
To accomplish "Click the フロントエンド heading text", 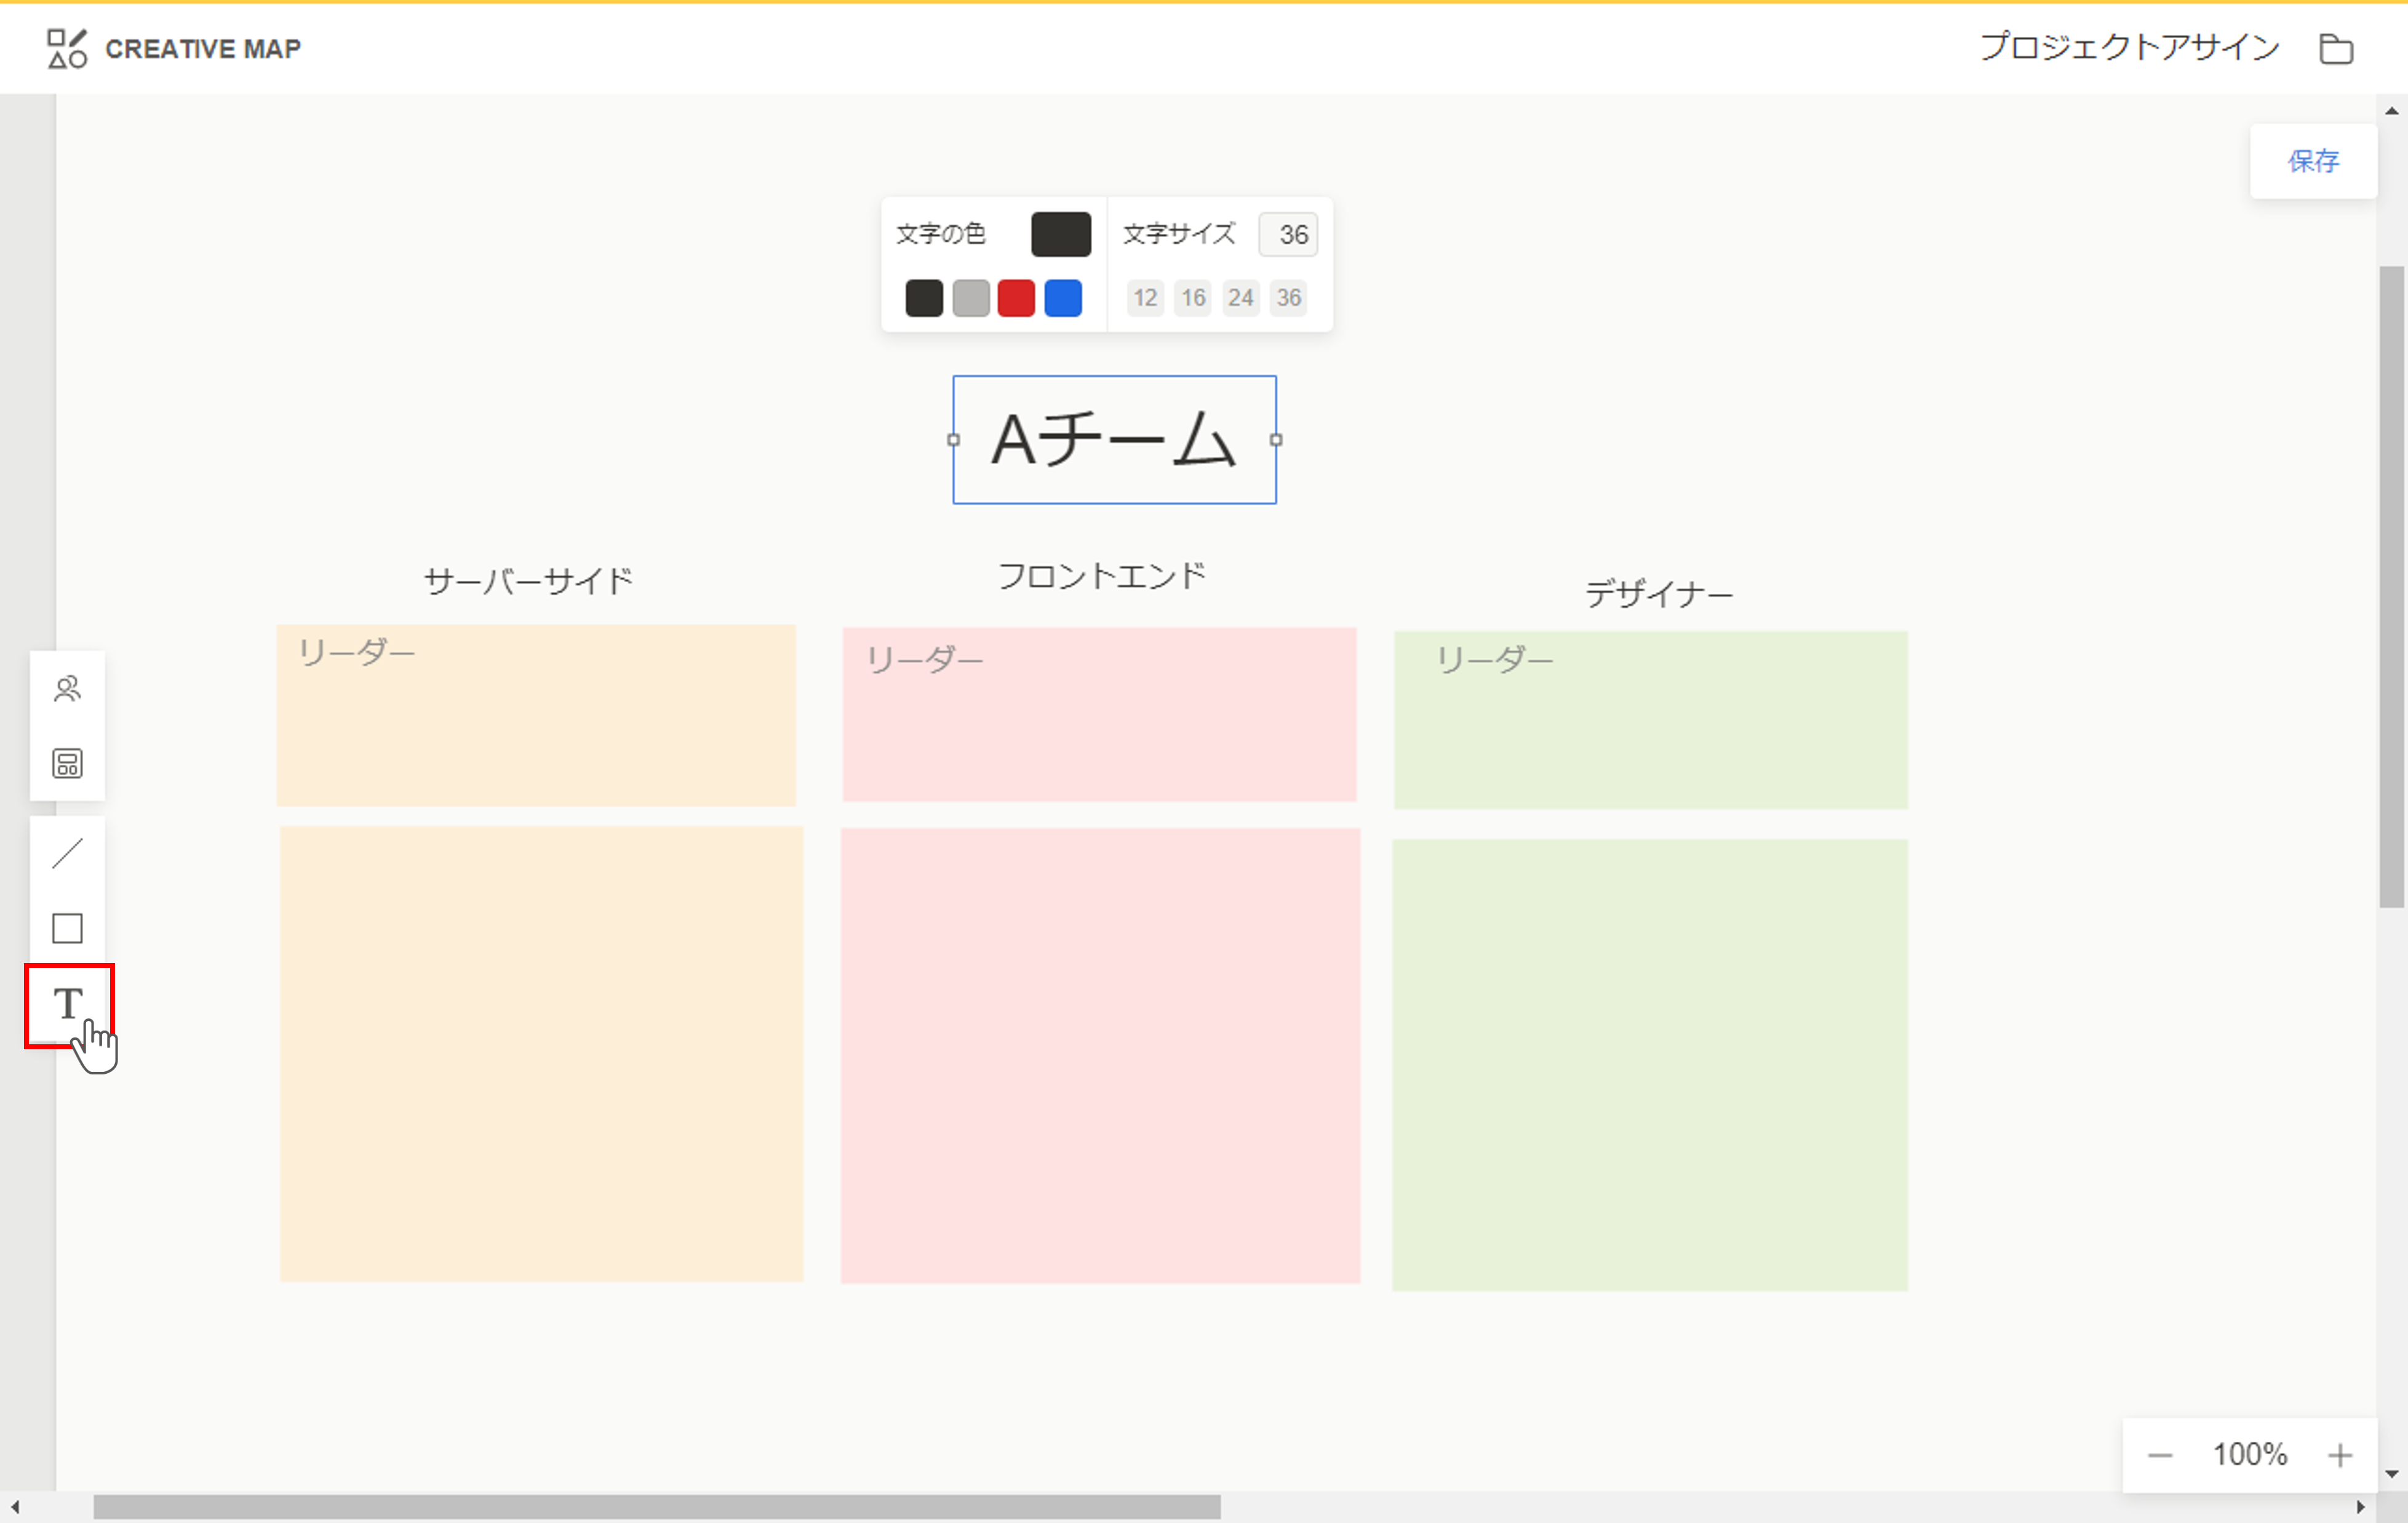I will click(1102, 576).
